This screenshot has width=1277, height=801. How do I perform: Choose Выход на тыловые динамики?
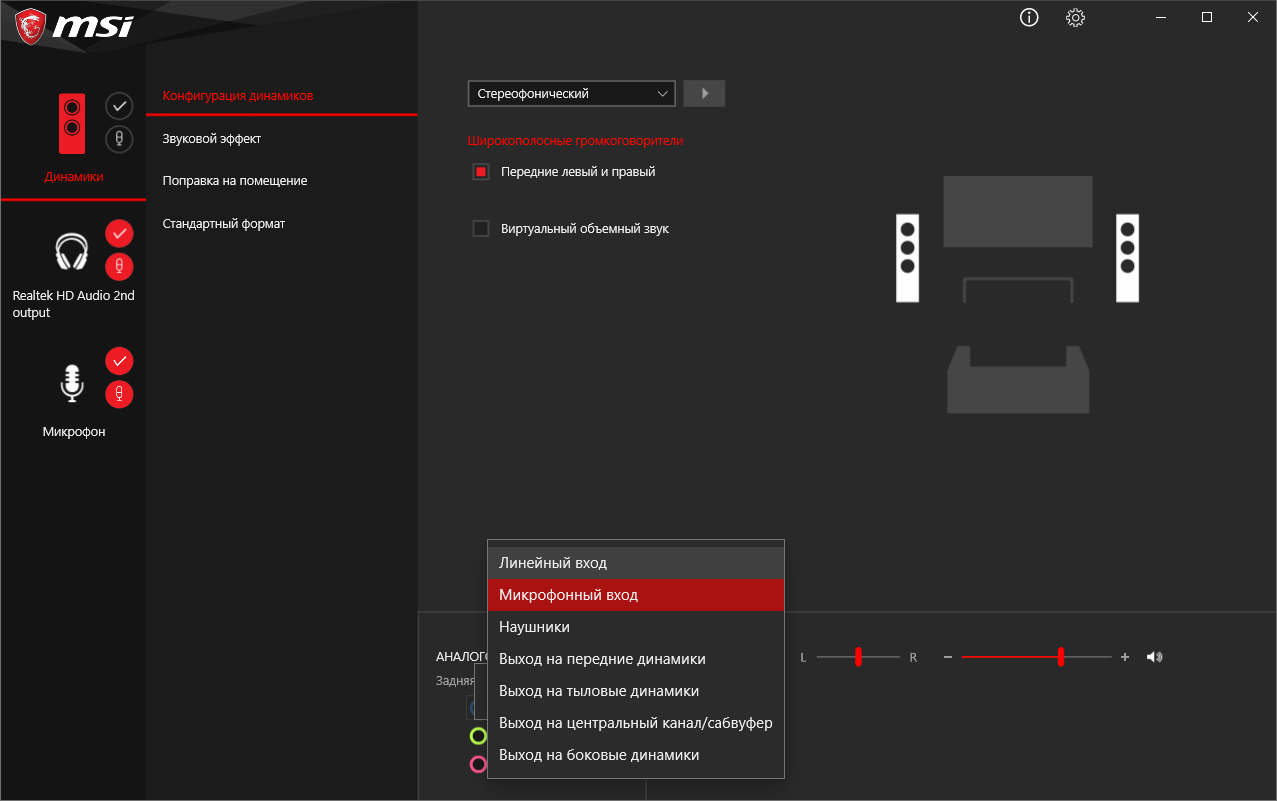coord(636,691)
